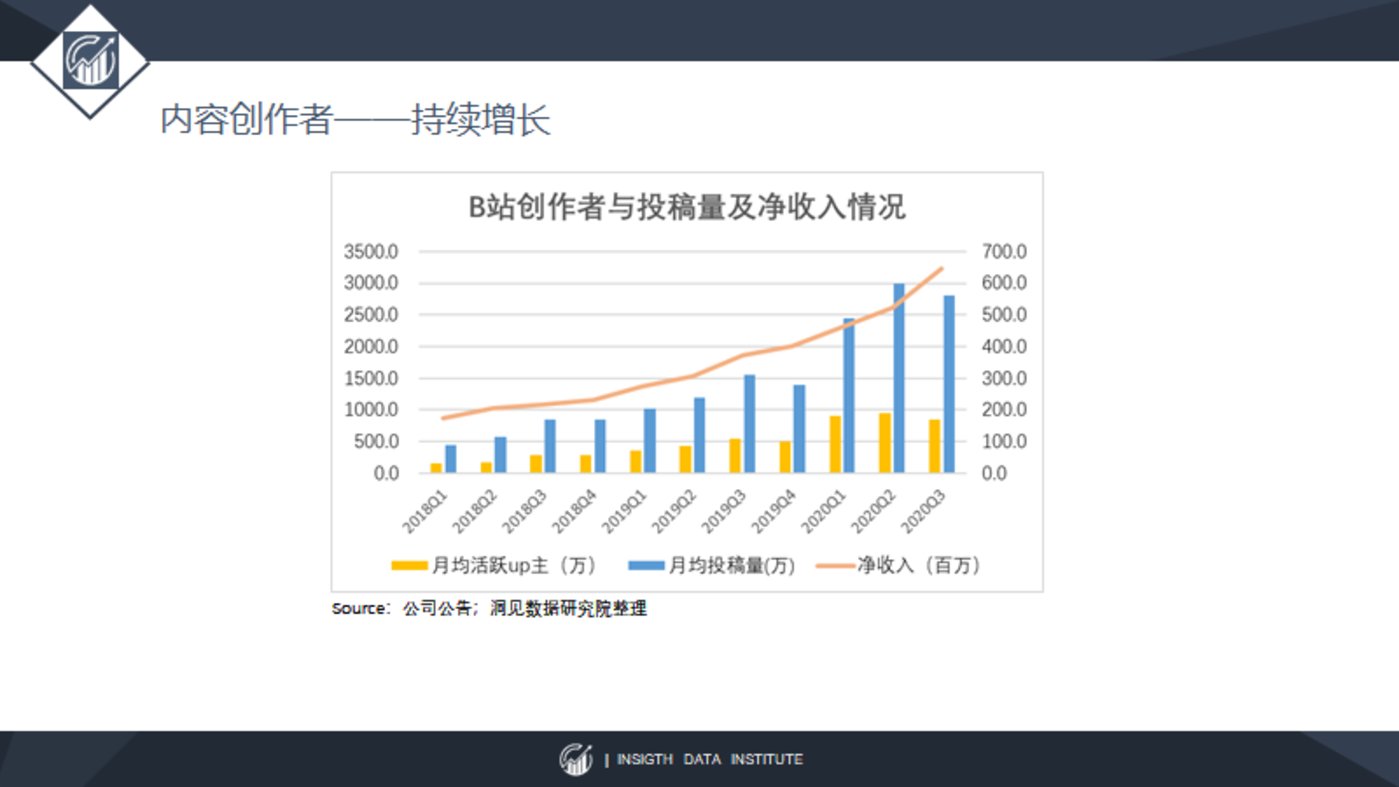Select the secondary axis value 700.0

coord(1003,251)
